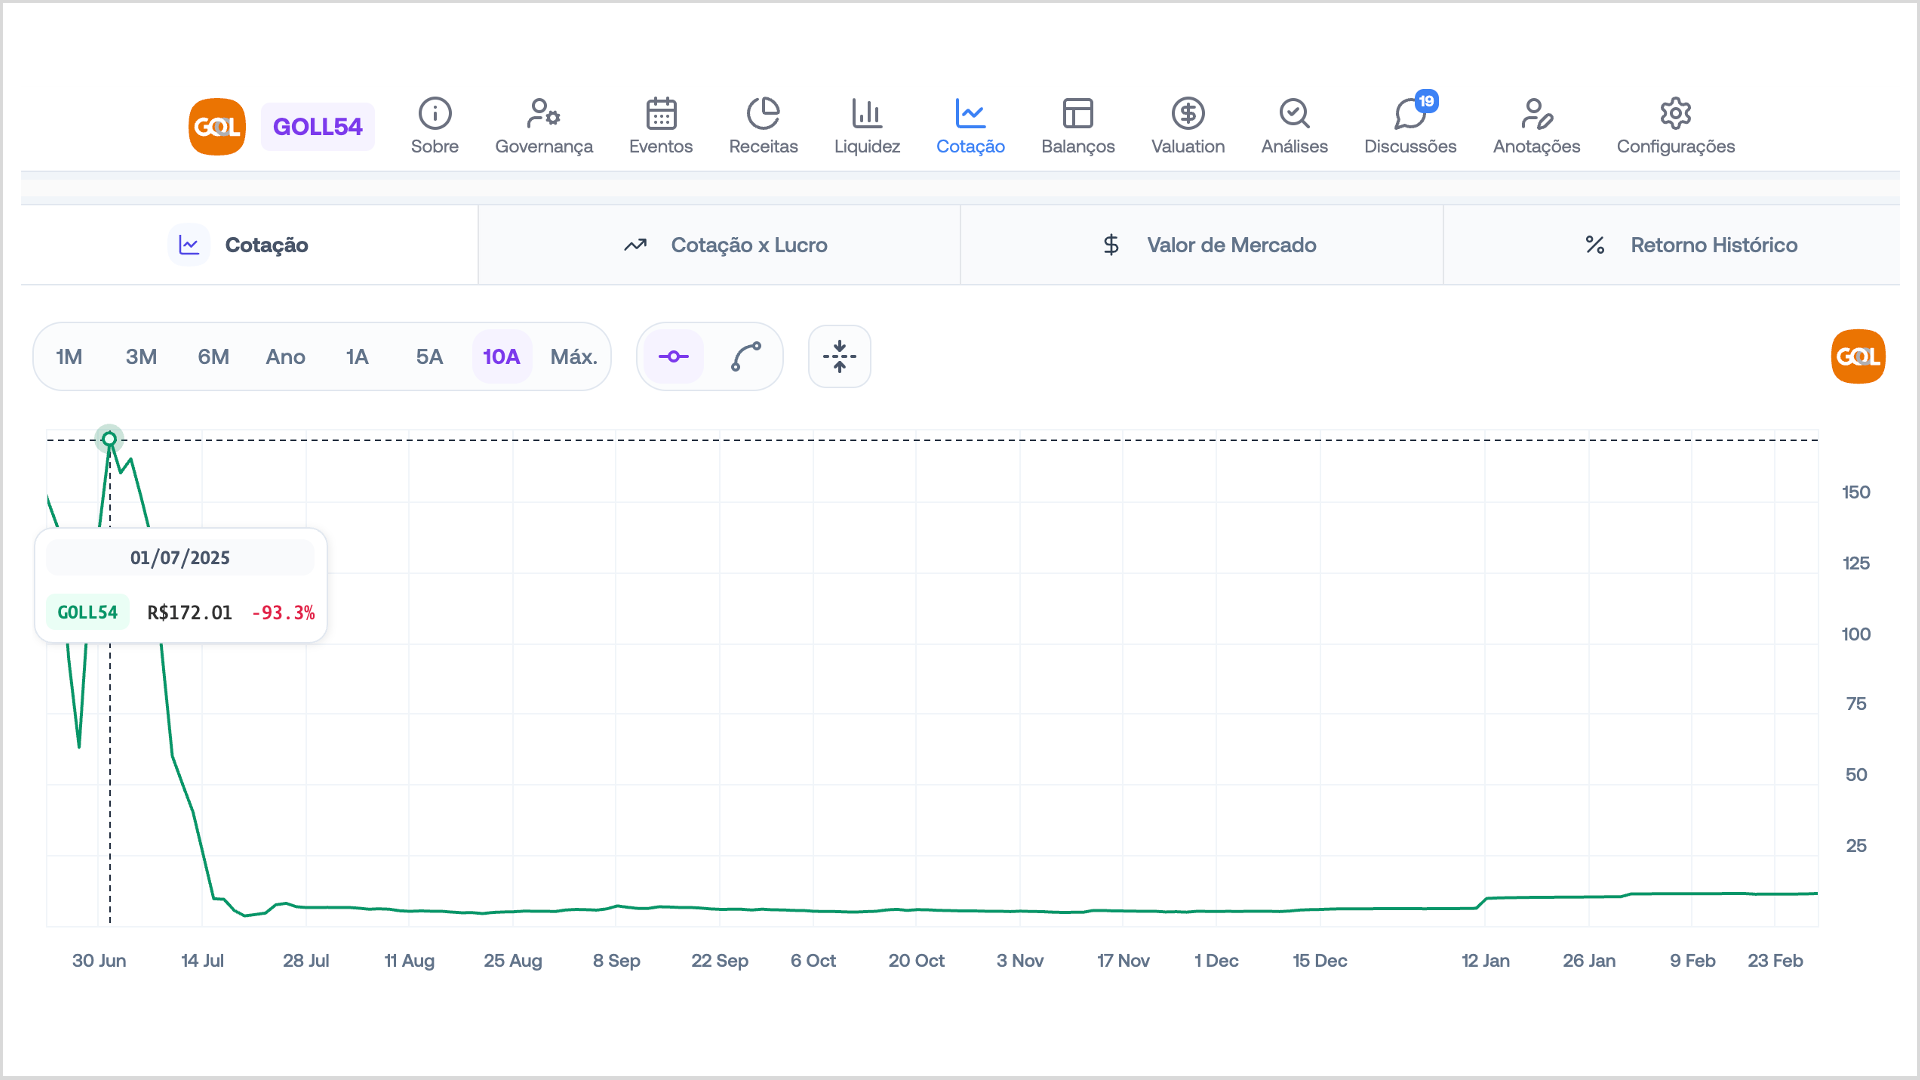Select the straight line chart style
The width and height of the screenshot is (1920, 1080).
pyautogui.click(x=674, y=357)
